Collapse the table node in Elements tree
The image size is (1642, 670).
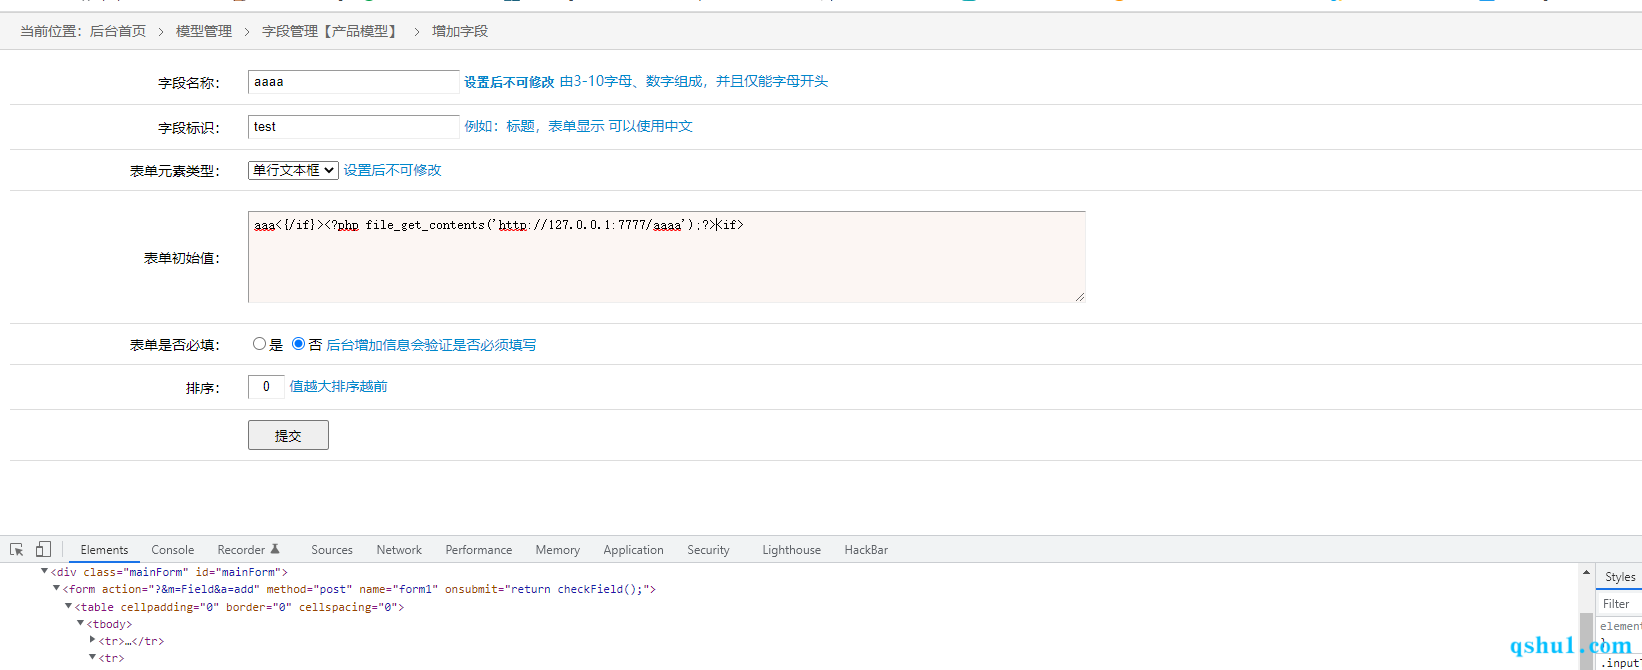pyautogui.click(x=68, y=607)
